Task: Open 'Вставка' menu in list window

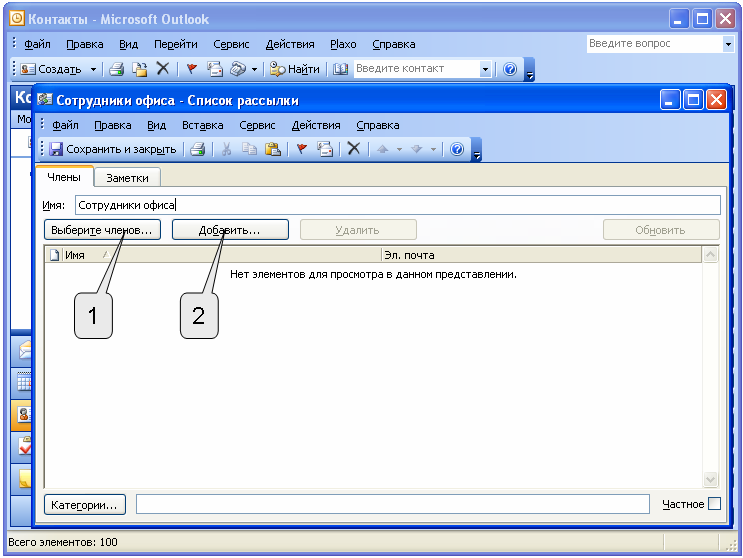Action: click(x=202, y=126)
